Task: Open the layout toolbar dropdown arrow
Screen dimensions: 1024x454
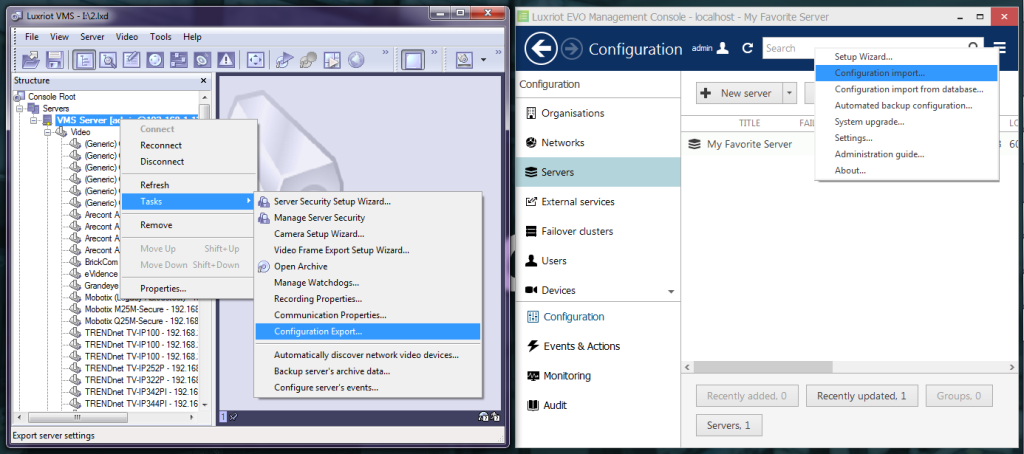Action: 483,60
